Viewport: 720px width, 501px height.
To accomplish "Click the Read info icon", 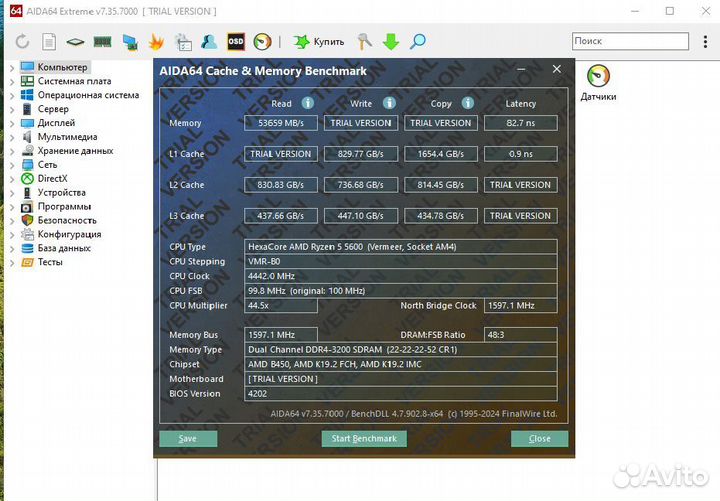I will tap(308, 103).
